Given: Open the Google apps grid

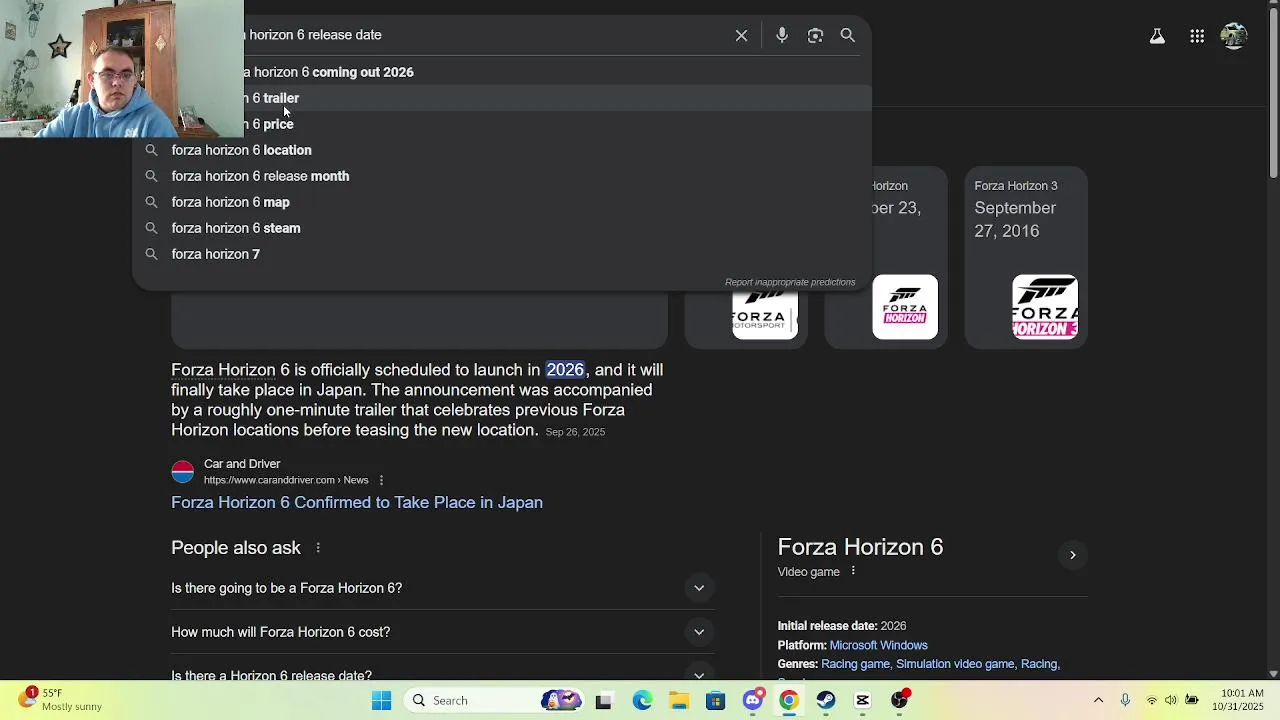Looking at the screenshot, I should point(1197,36).
